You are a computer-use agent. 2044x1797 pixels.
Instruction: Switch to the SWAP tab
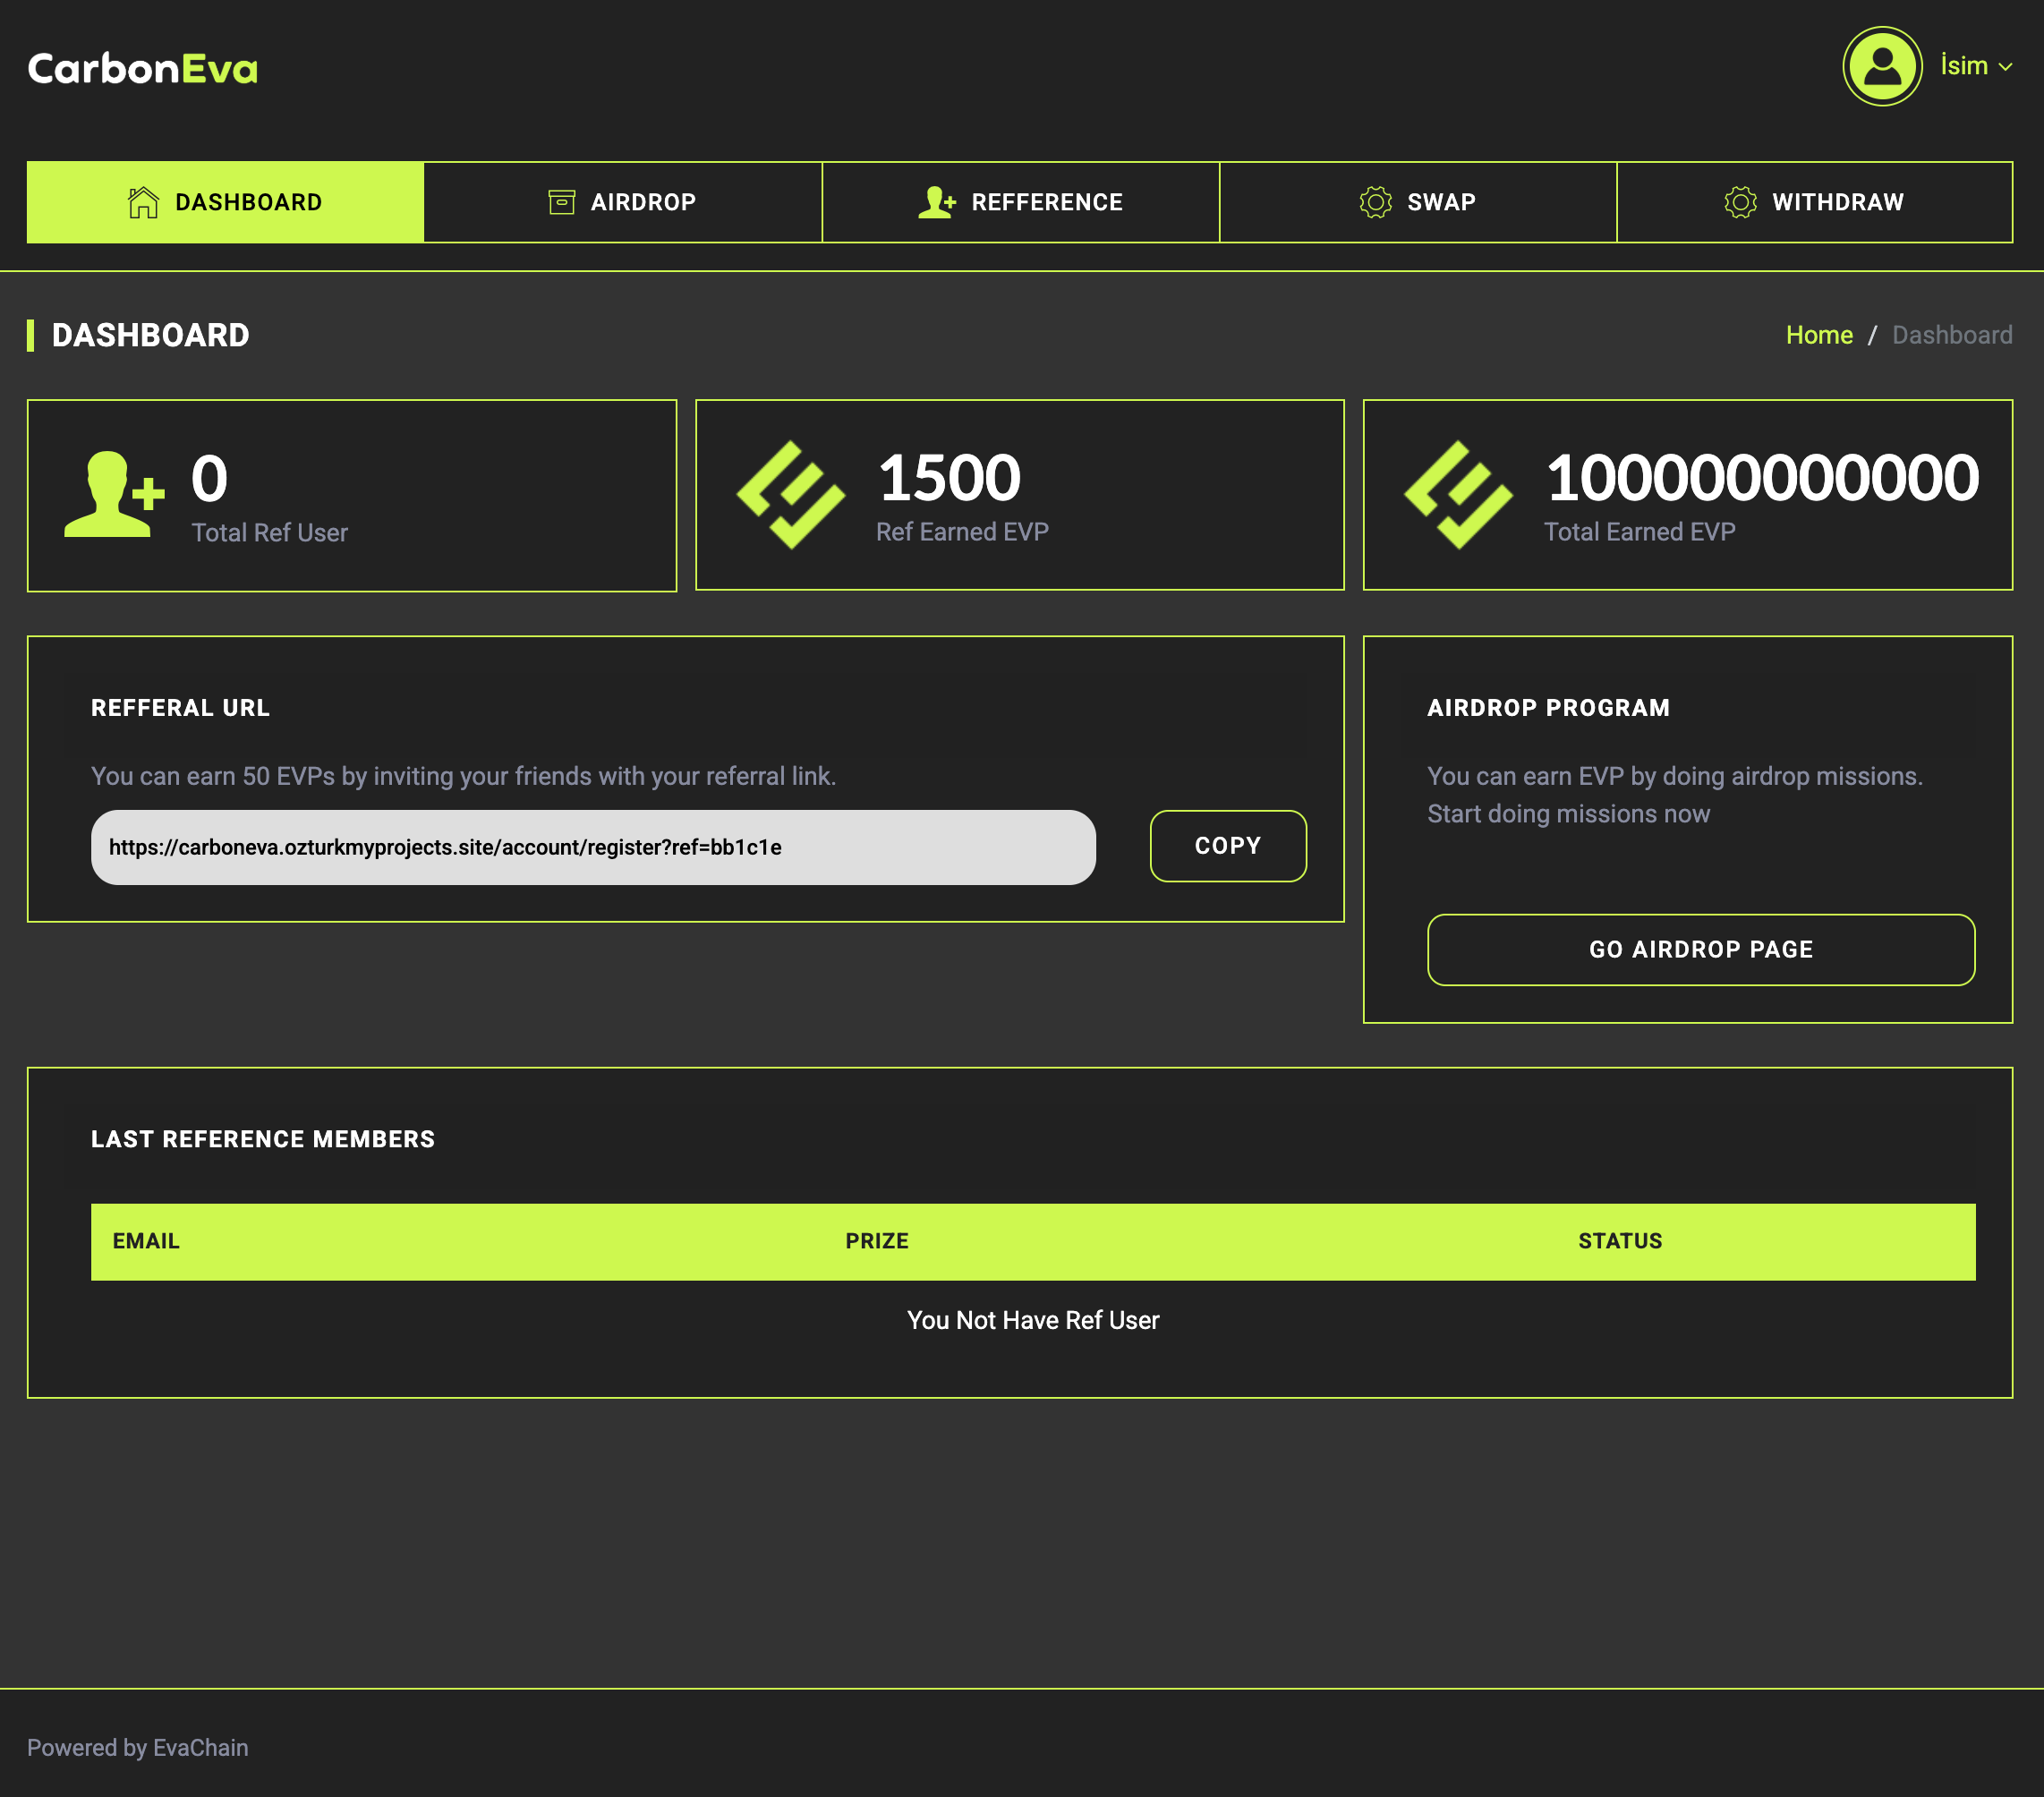click(1418, 201)
